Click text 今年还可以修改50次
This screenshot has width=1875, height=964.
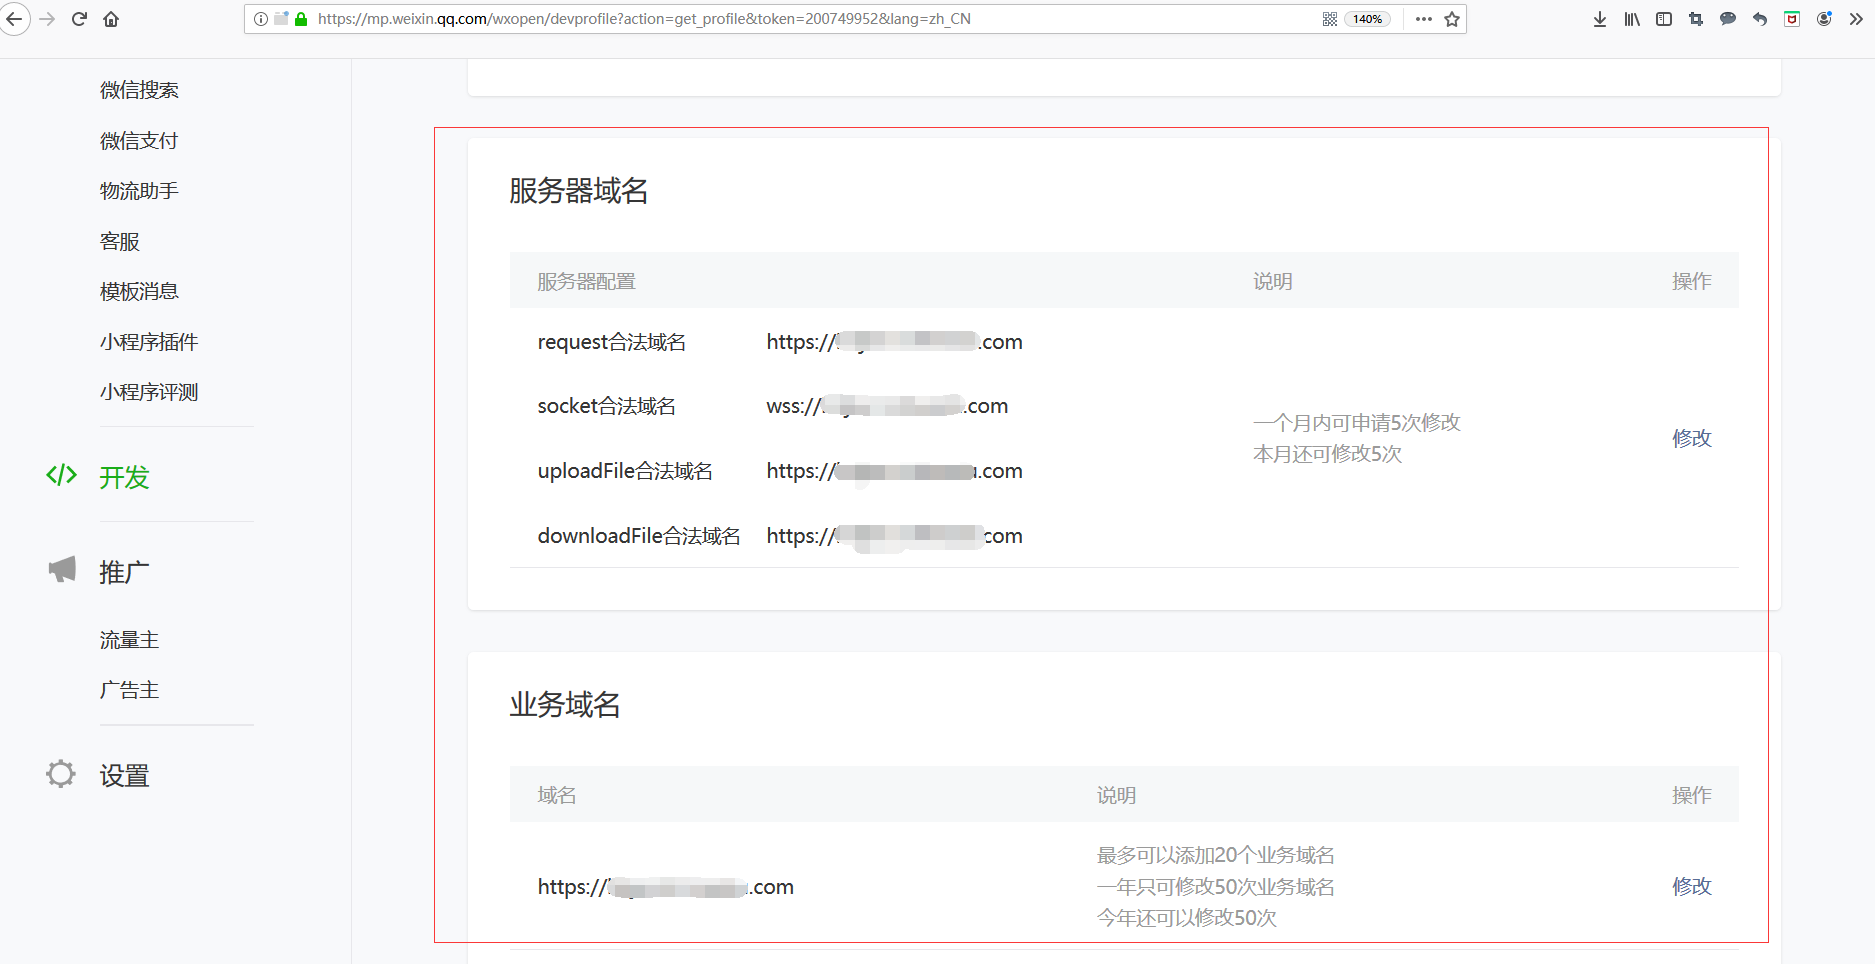(x=1187, y=918)
